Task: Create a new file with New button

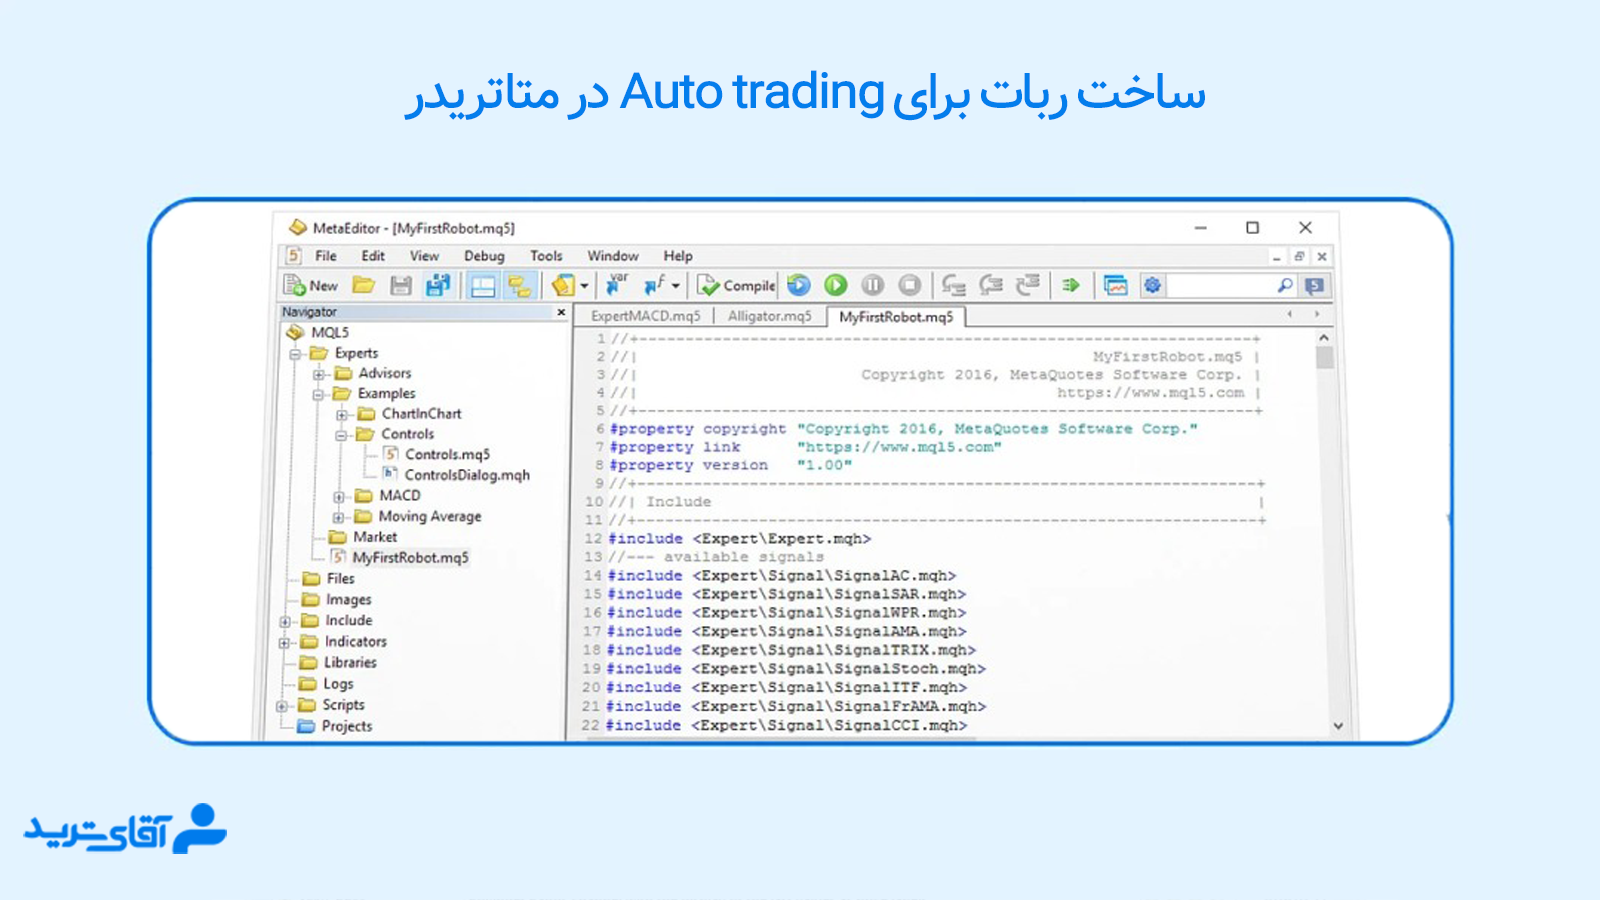Action: tap(311, 286)
